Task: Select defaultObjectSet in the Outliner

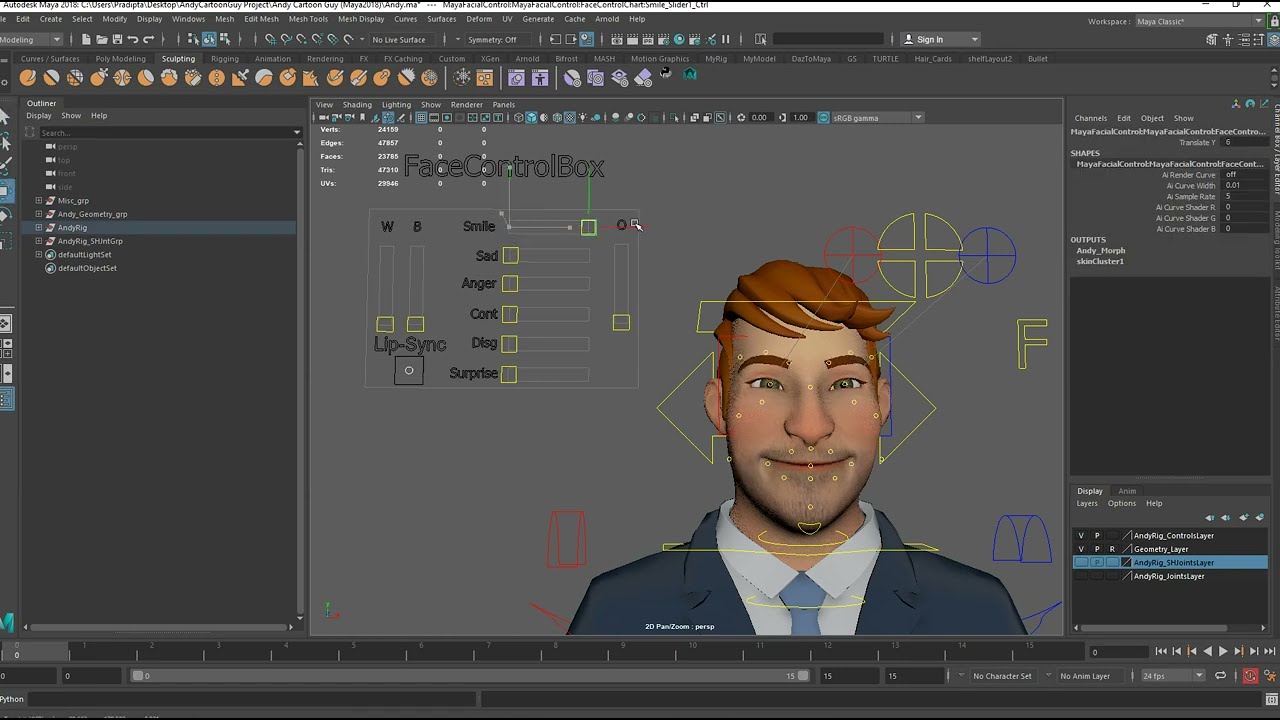Action: point(87,268)
